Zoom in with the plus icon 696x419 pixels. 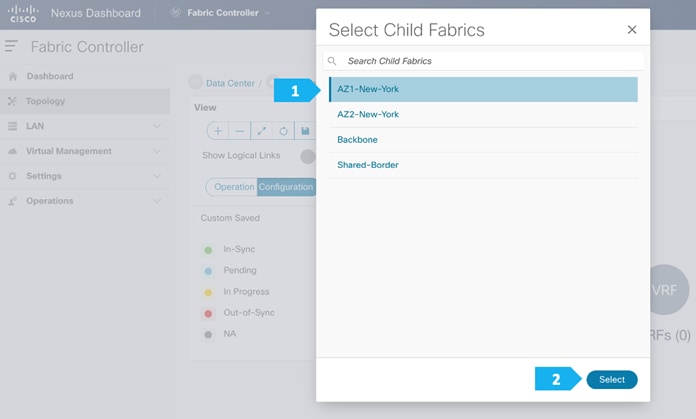coord(218,131)
